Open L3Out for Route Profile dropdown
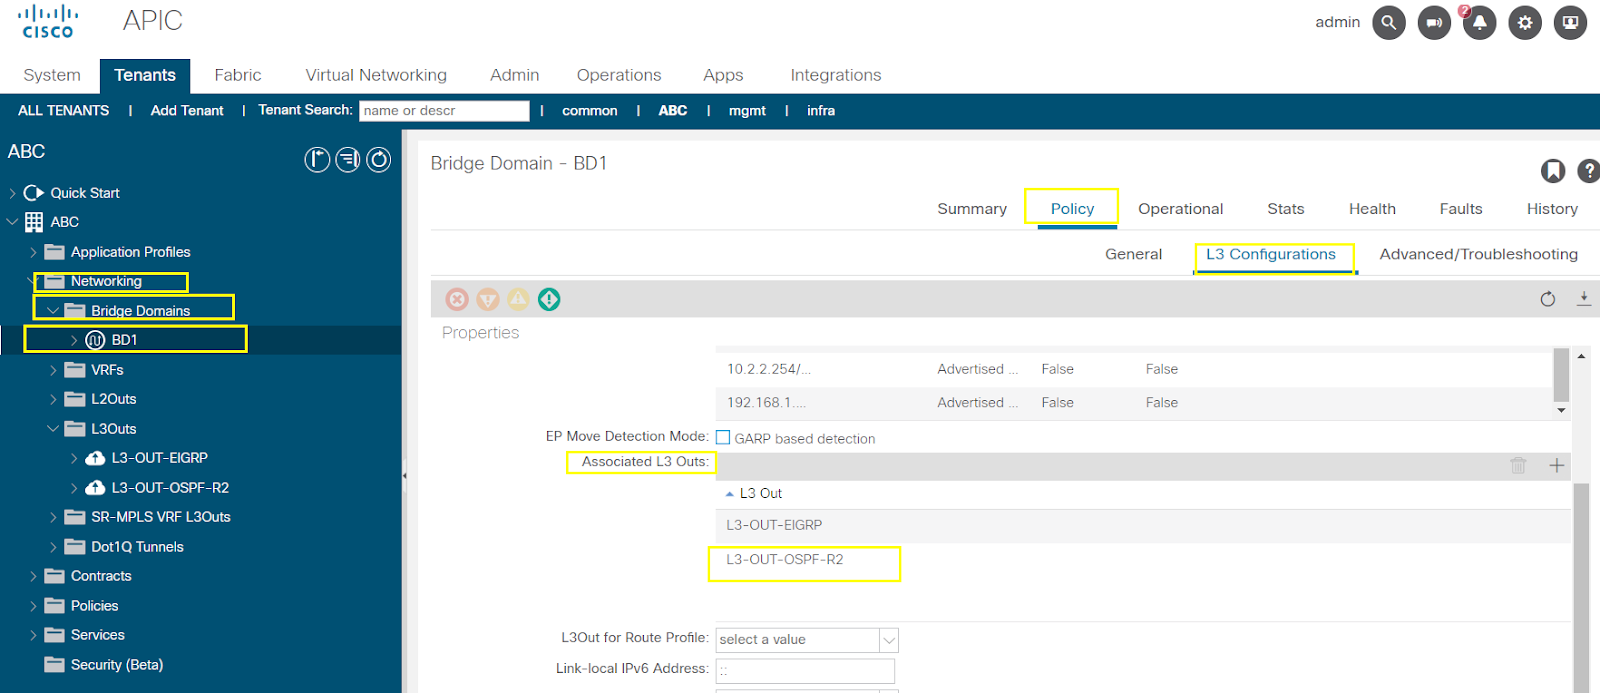This screenshot has height=693, width=1600. click(x=889, y=640)
